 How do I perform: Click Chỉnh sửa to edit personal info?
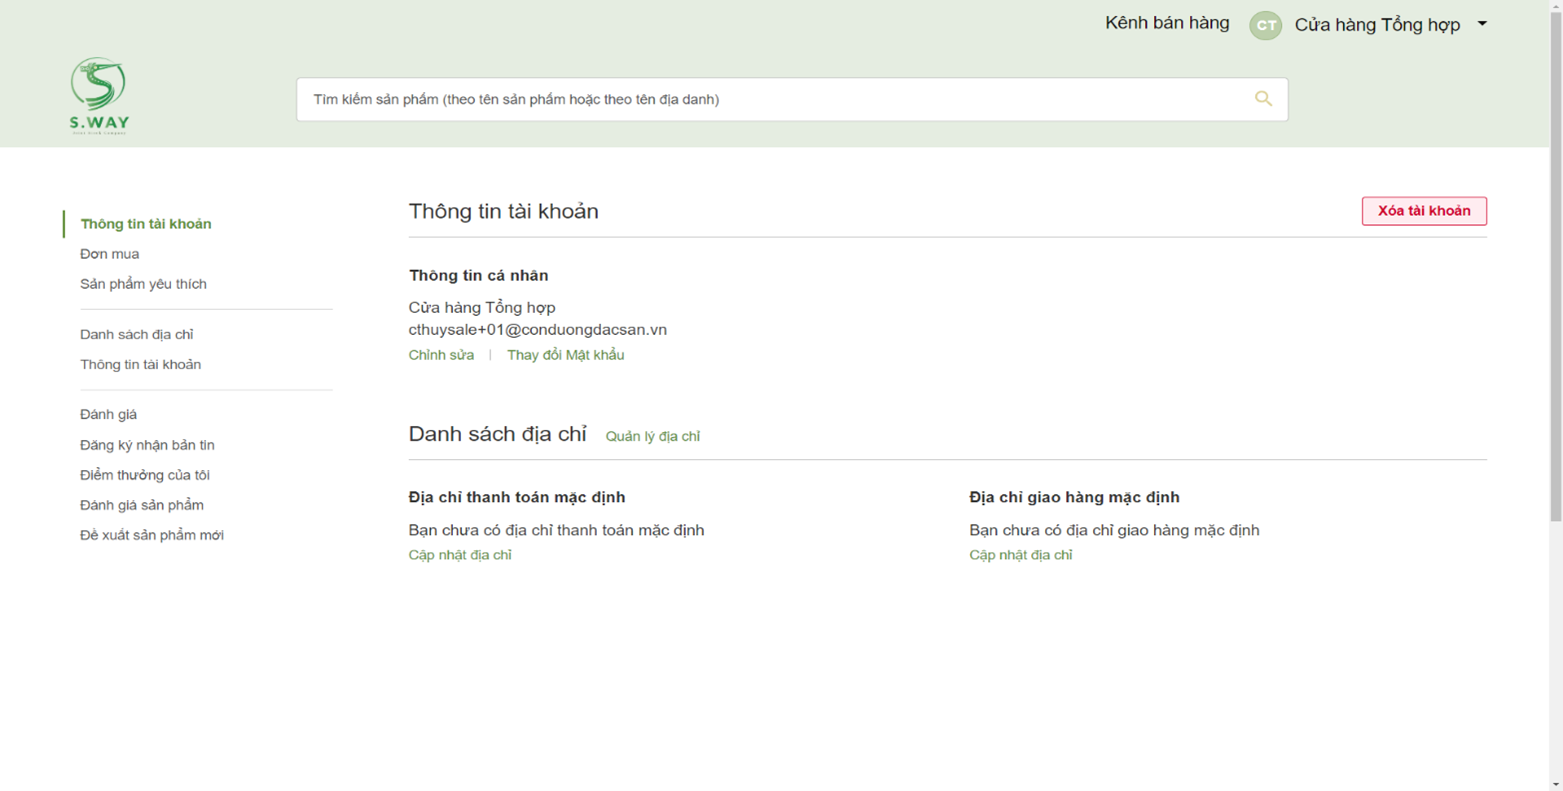[x=441, y=355]
